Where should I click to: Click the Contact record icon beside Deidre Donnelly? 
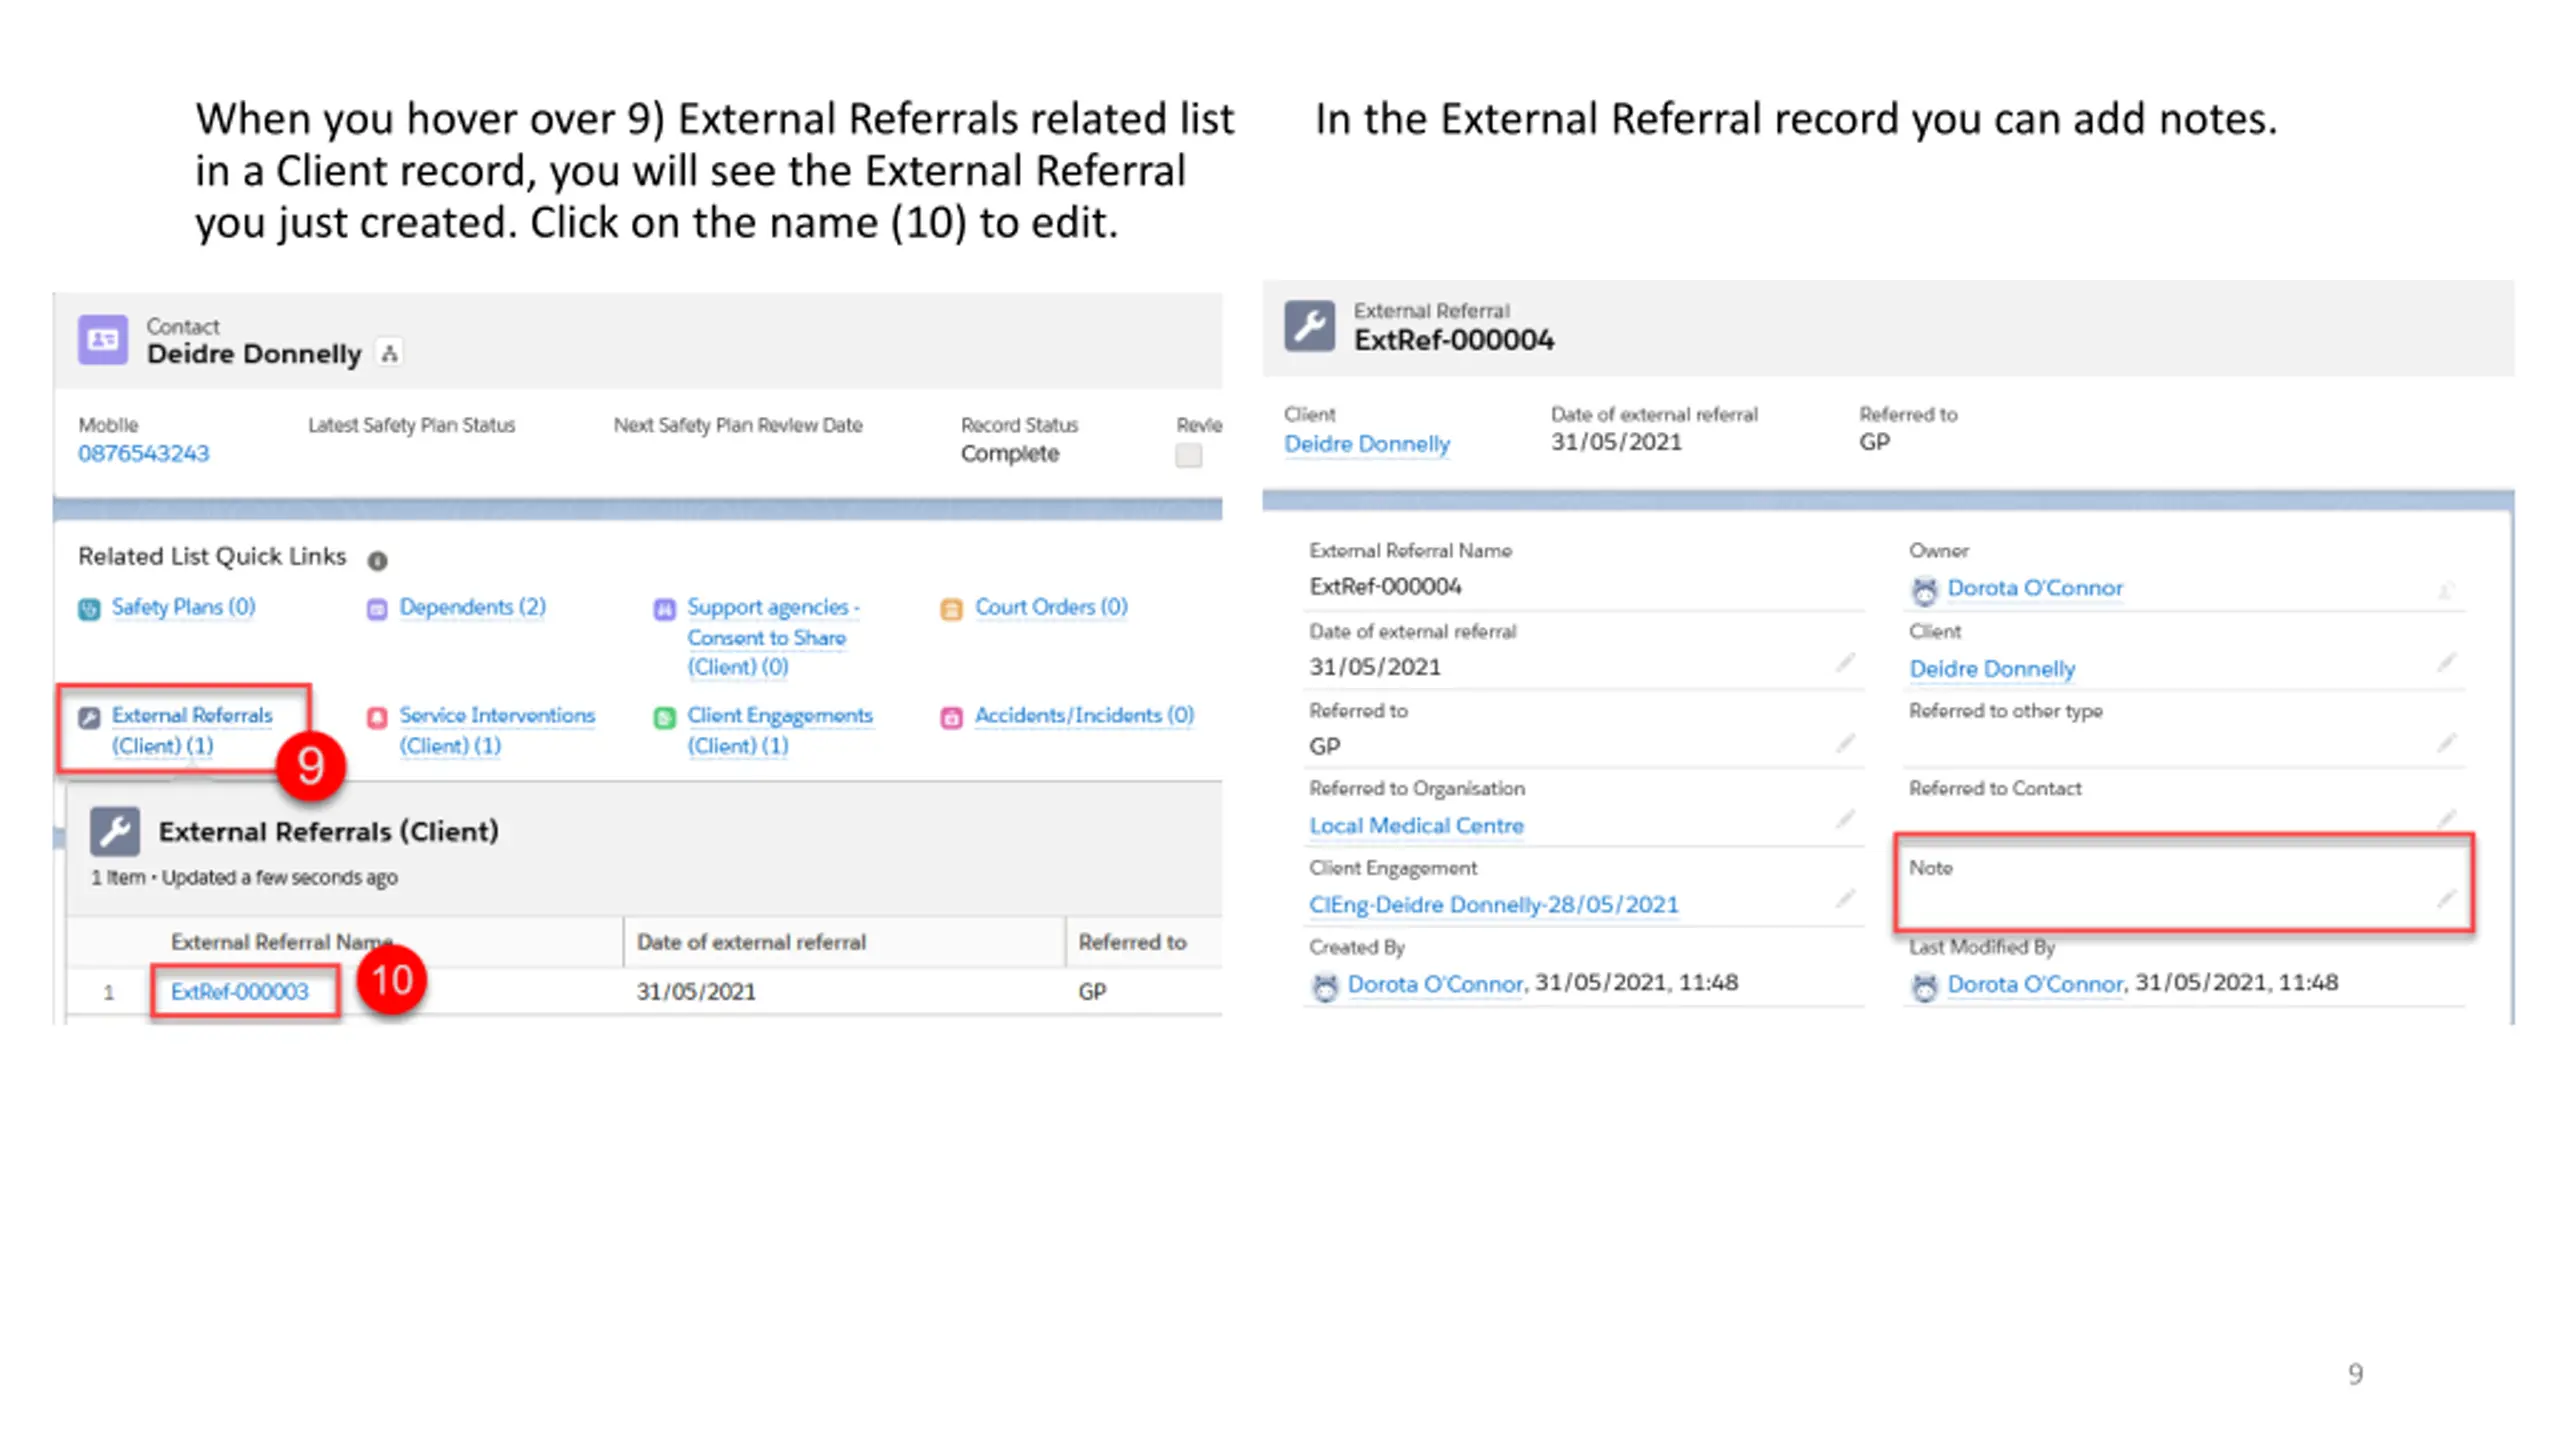pyautogui.click(x=103, y=340)
